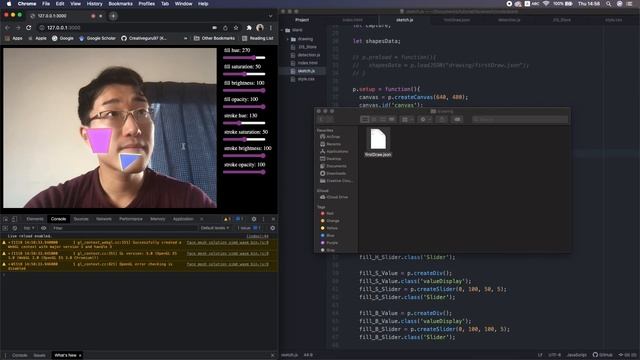Viewport: 640px width, 360px height.
Task: Adjust the stroke opacity slider
Action: point(244,172)
